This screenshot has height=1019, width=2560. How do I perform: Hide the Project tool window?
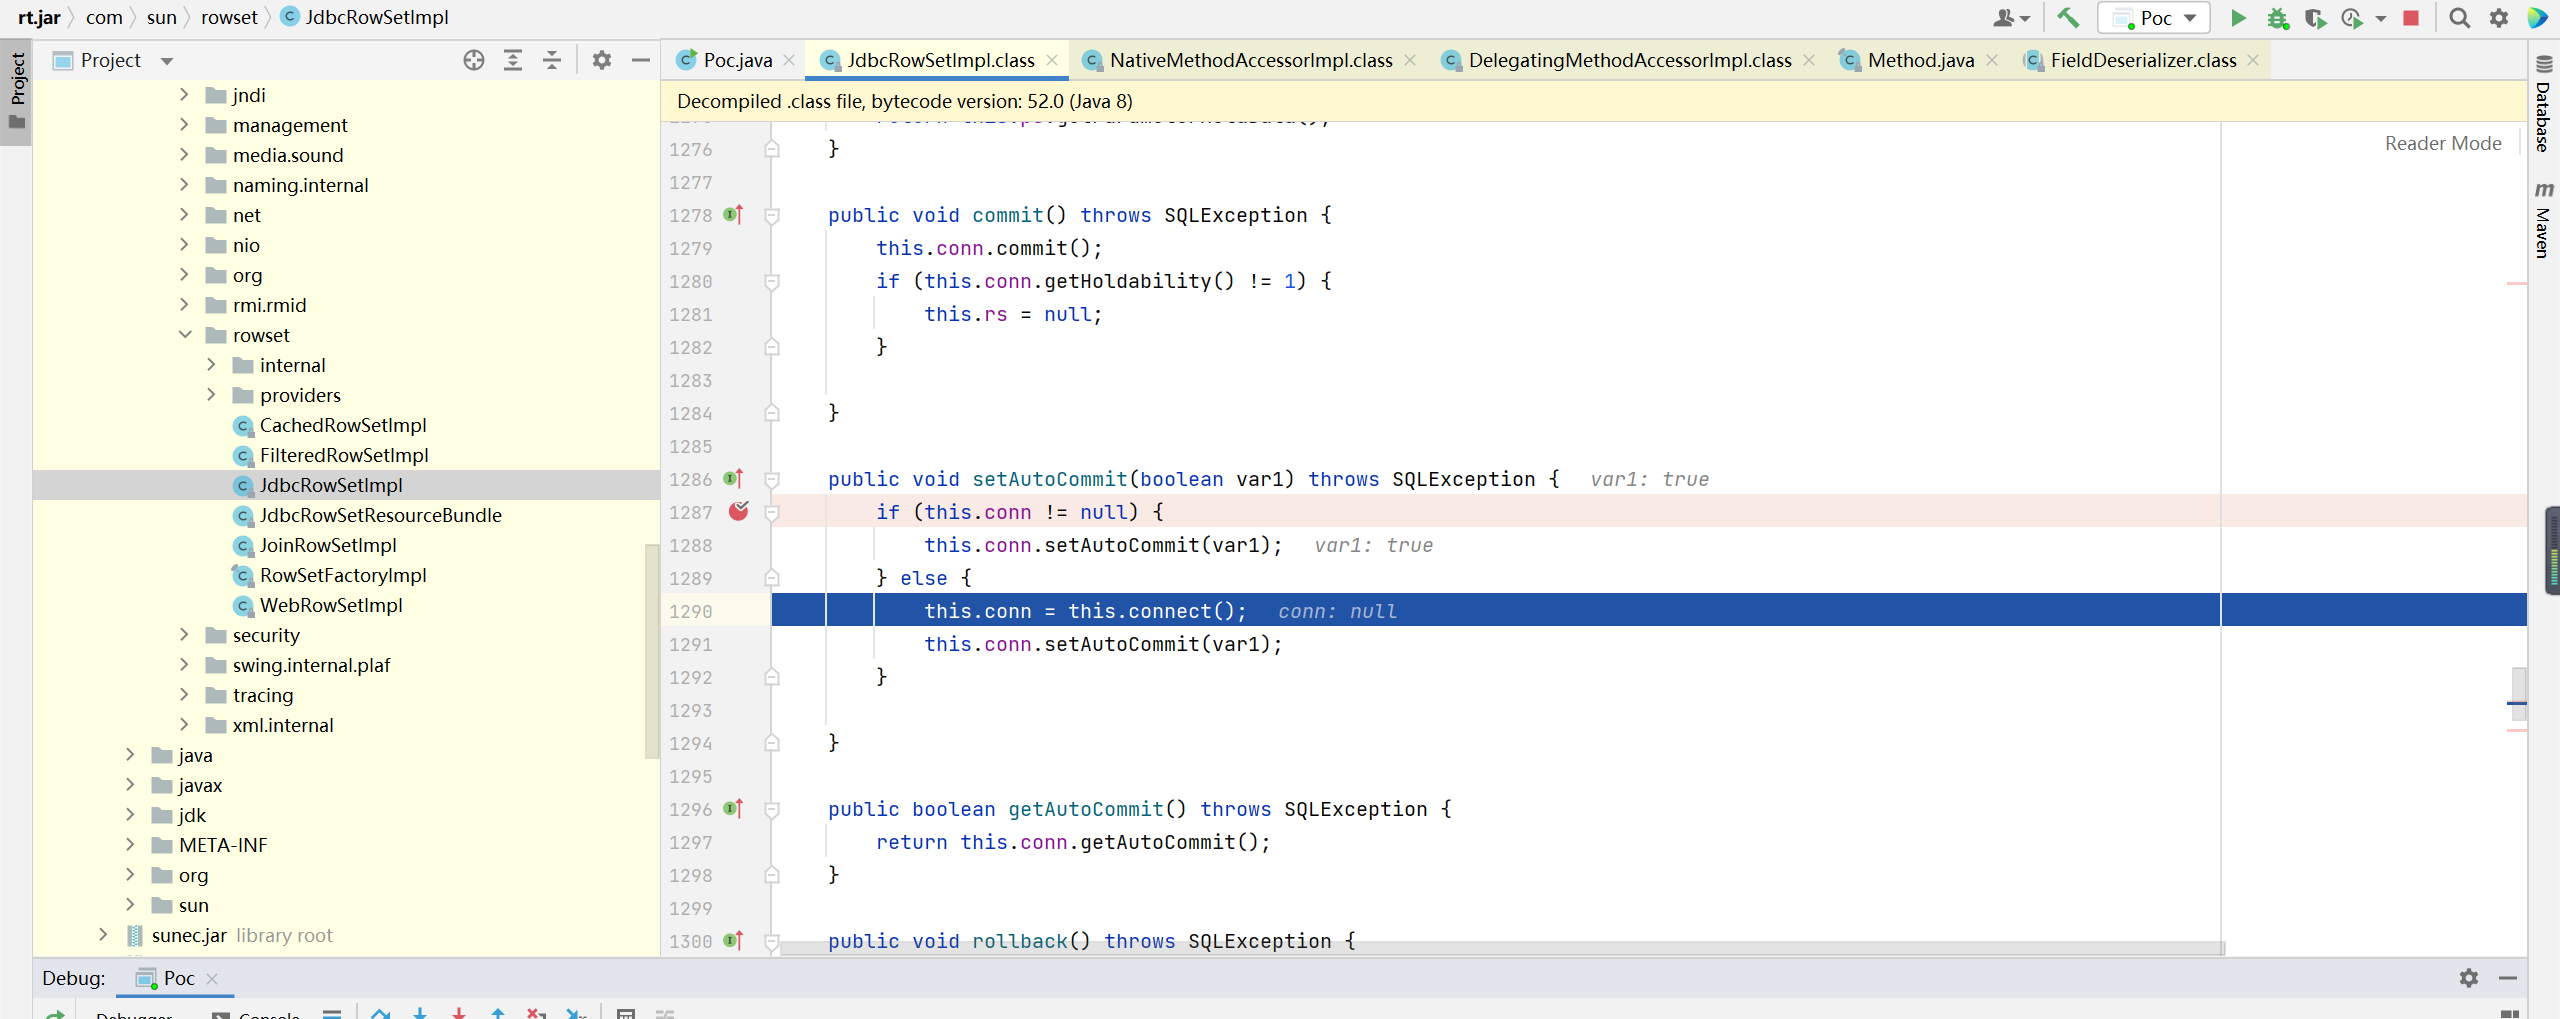(641, 60)
